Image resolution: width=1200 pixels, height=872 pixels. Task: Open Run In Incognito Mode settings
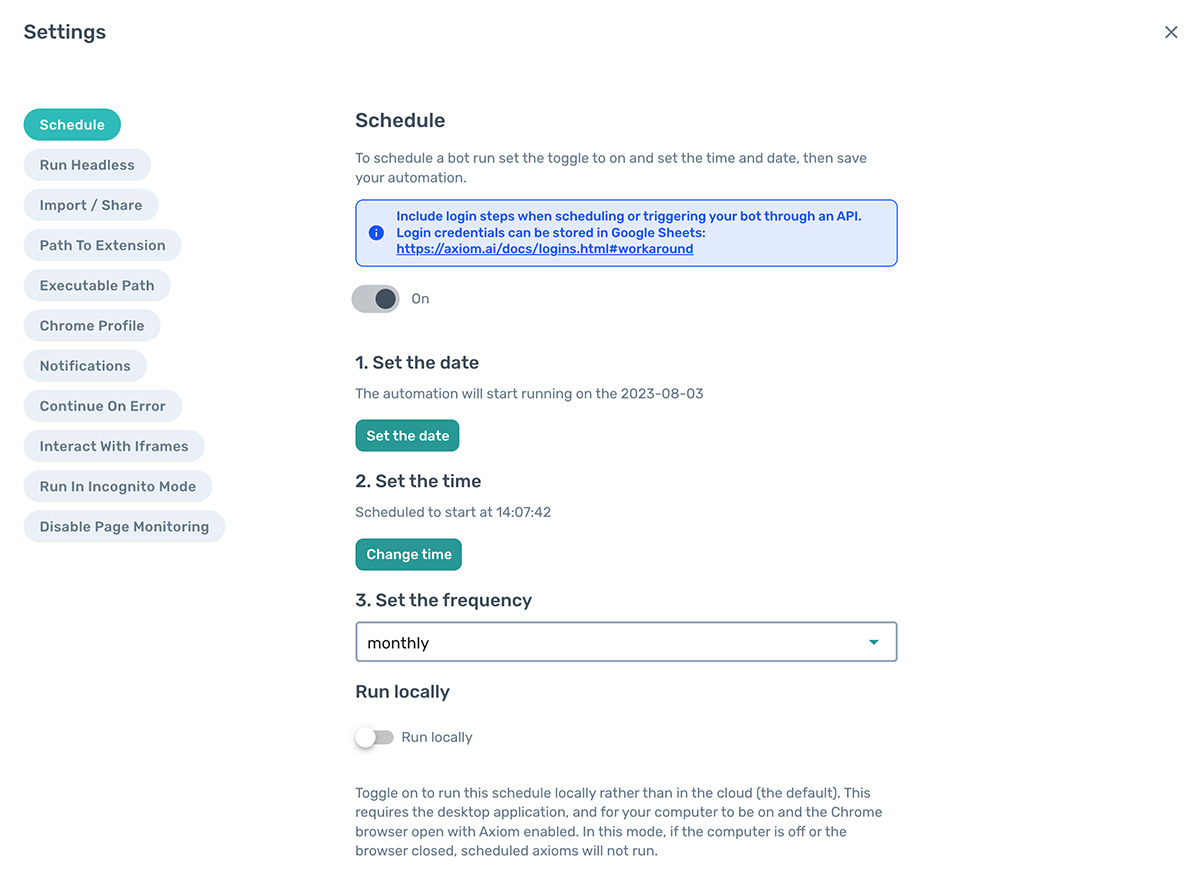(118, 486)
